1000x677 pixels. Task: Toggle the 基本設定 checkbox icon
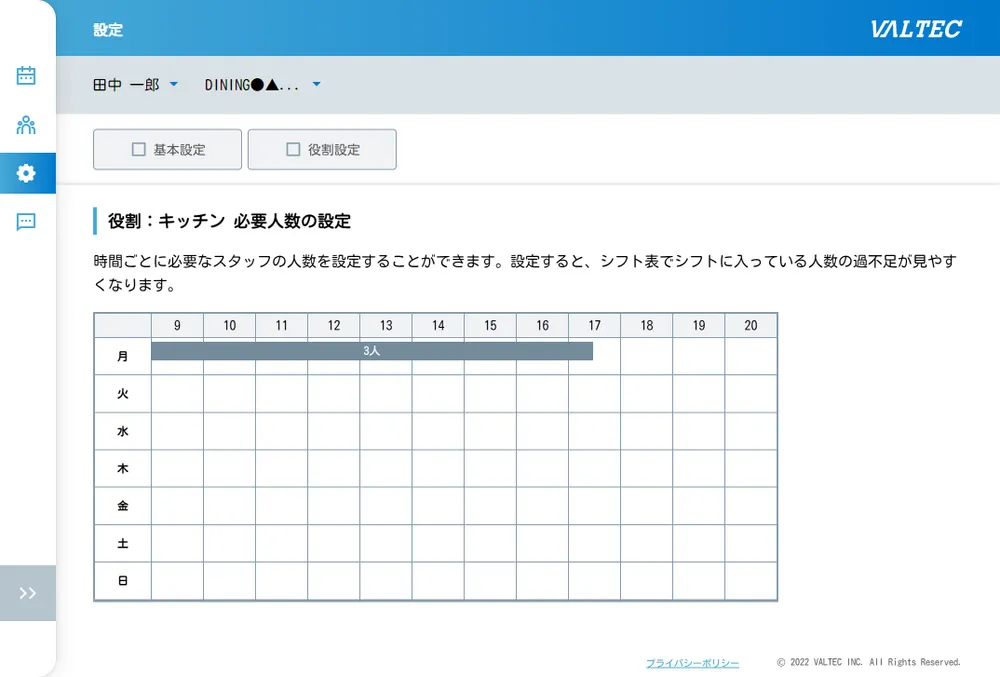tap(139, 150)
